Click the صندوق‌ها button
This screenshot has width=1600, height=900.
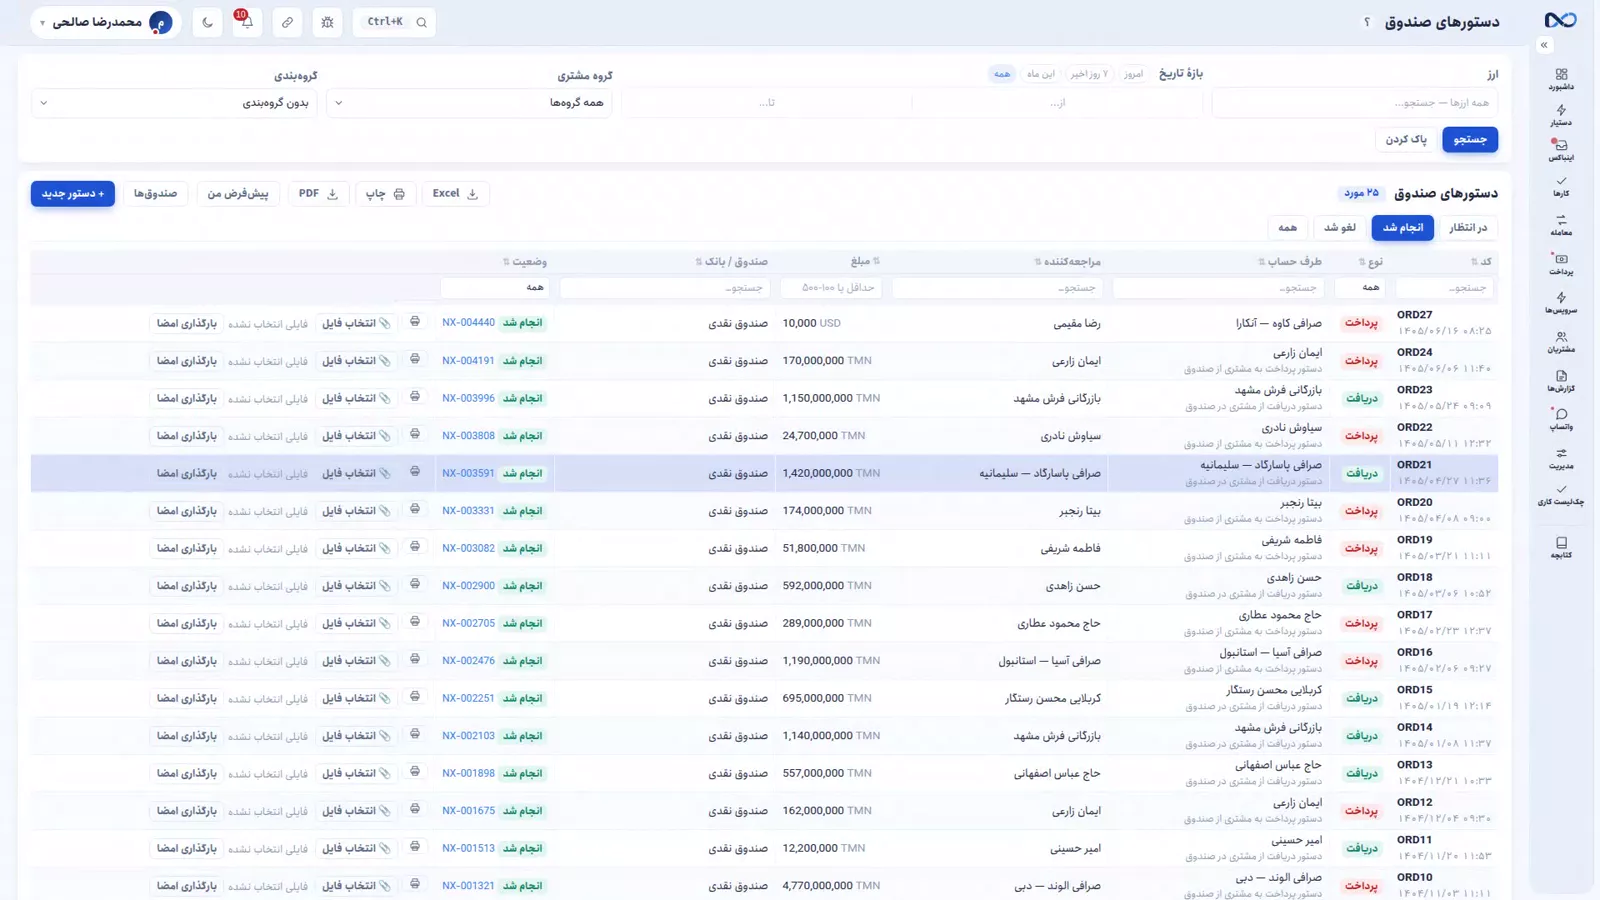point(155,194)
